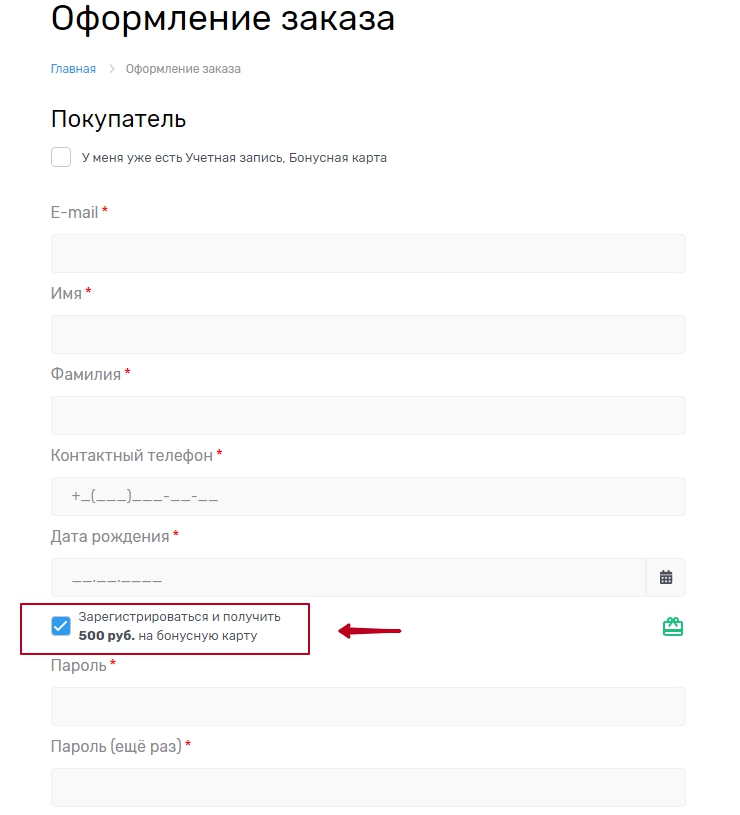Click the Контактный телефон masked field
Image resolution: width=740 pixels, height=815 pixels.
click(x=368, y=497)
